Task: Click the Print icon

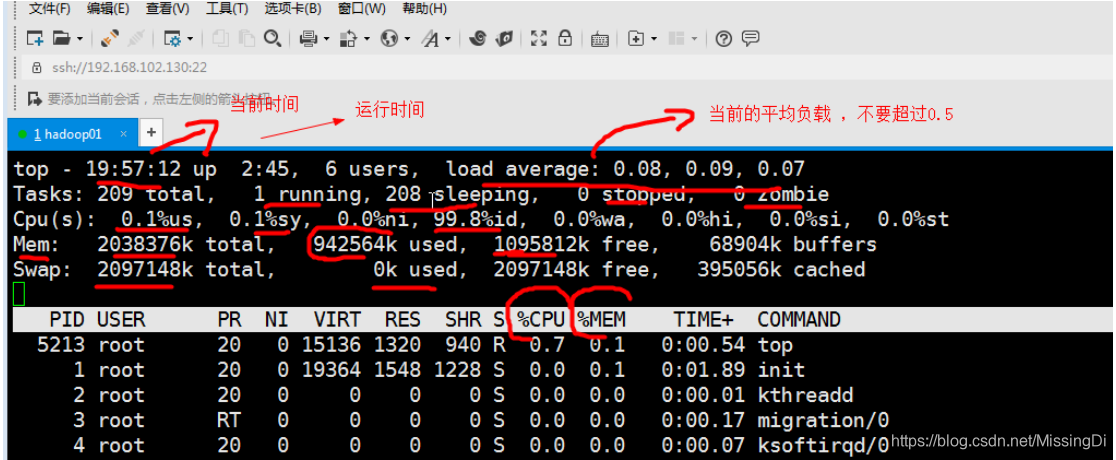Action: pyautogui.click(x=308, y=38)
